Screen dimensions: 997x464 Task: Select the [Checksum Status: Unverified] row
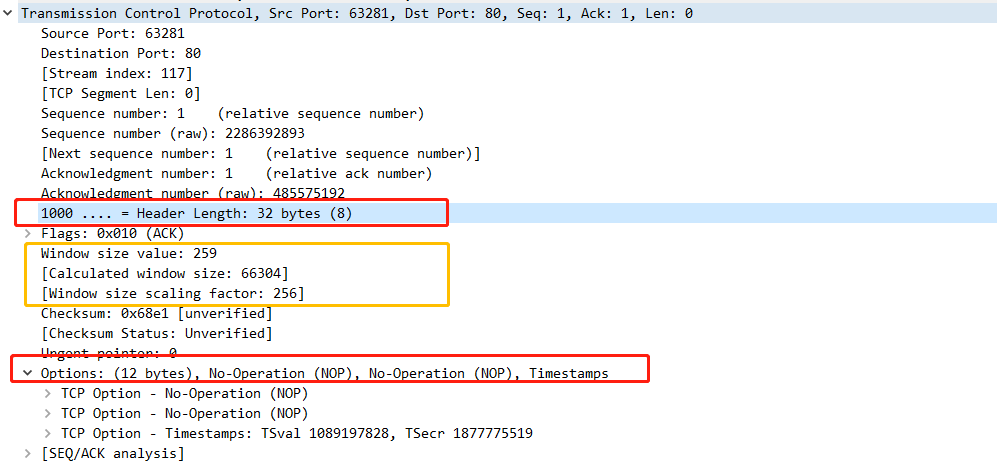[x=156, y=333]
